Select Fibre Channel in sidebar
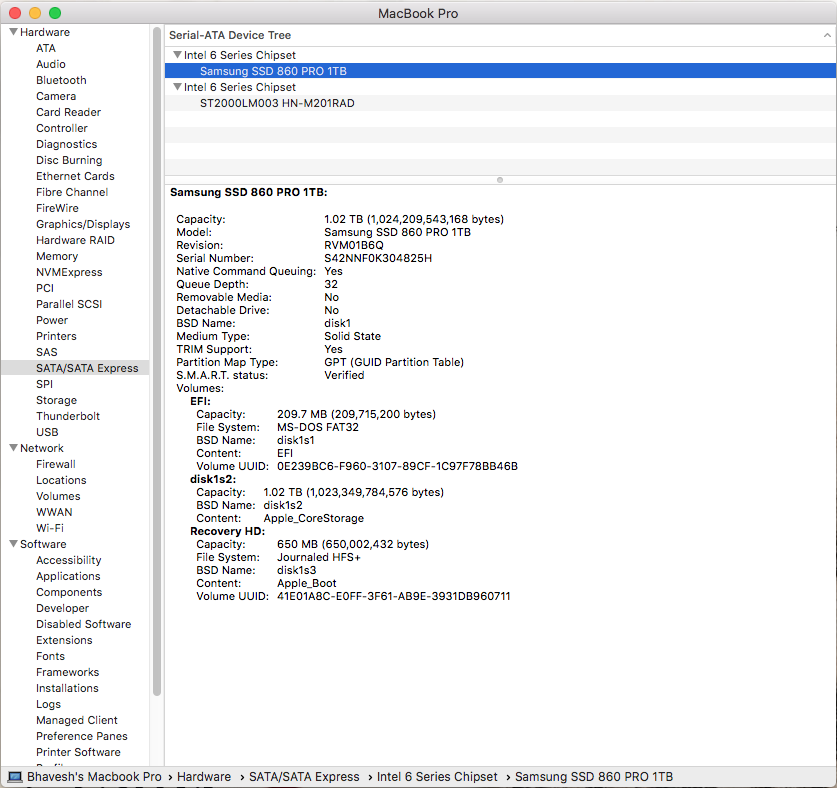 [x=72, y=192]
